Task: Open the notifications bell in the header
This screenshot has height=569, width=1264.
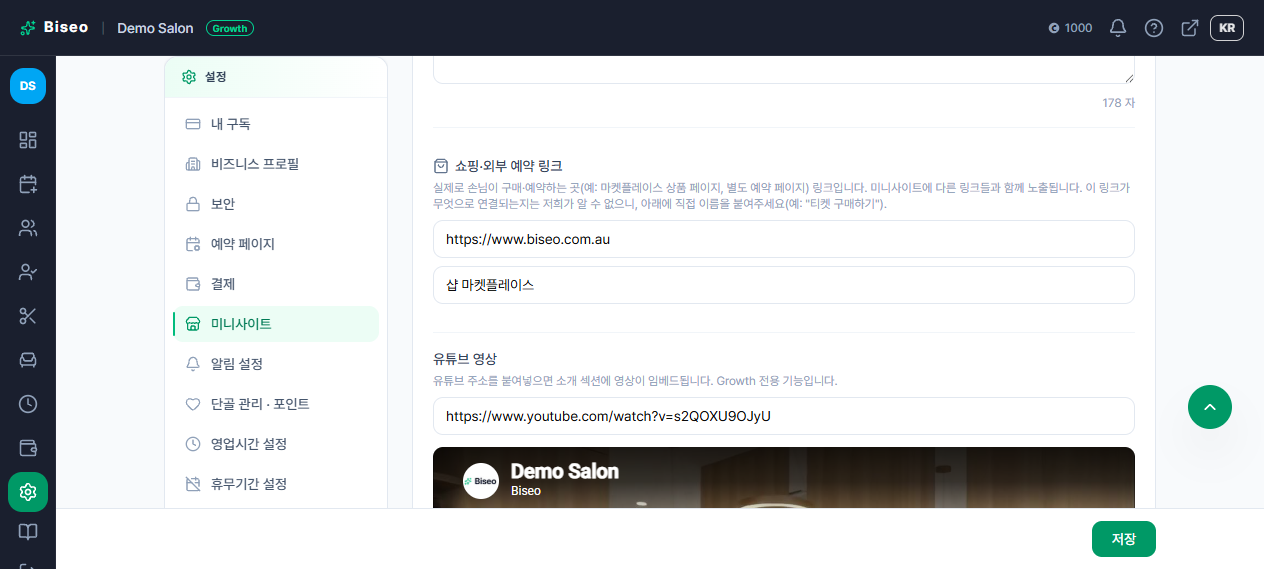Action: 1118,28
